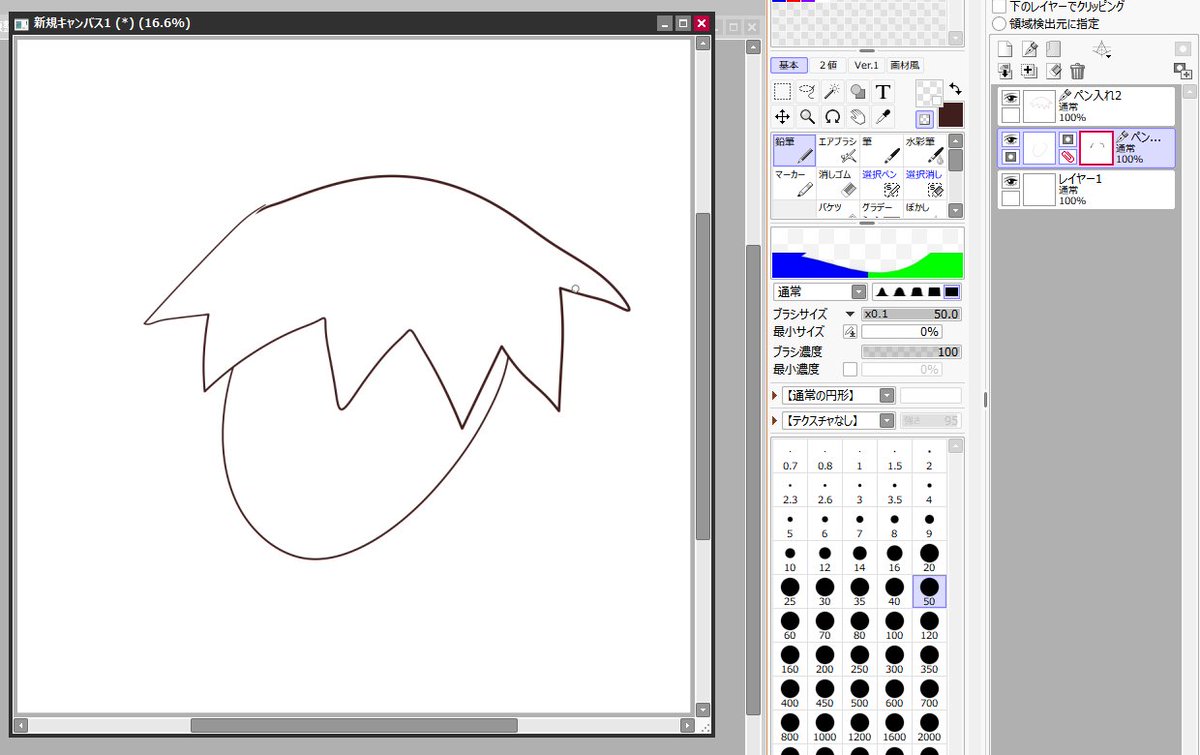Switch to the Ver.1 tab
Screen dimensions: 1200x755
(x=865, y=64)
